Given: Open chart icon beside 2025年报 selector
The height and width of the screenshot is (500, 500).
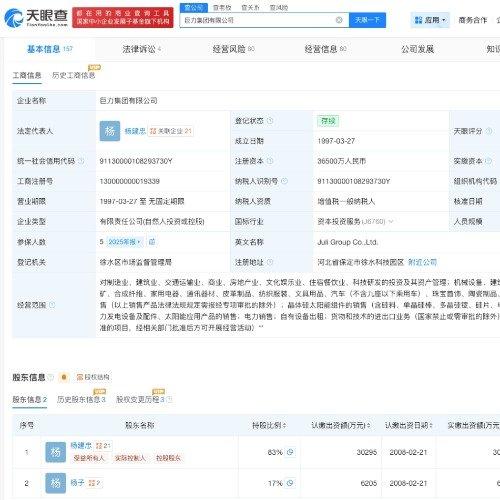Looking at the screenshot, I should coord(152,242).
